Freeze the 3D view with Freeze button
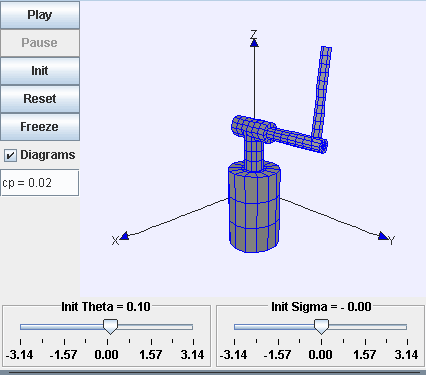 click(x=40, y=127)
